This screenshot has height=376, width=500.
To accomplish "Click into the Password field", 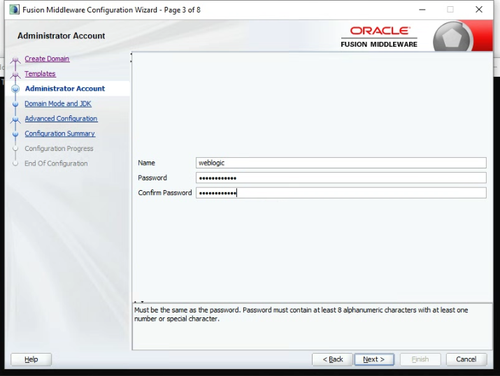I will click(341, 178).
